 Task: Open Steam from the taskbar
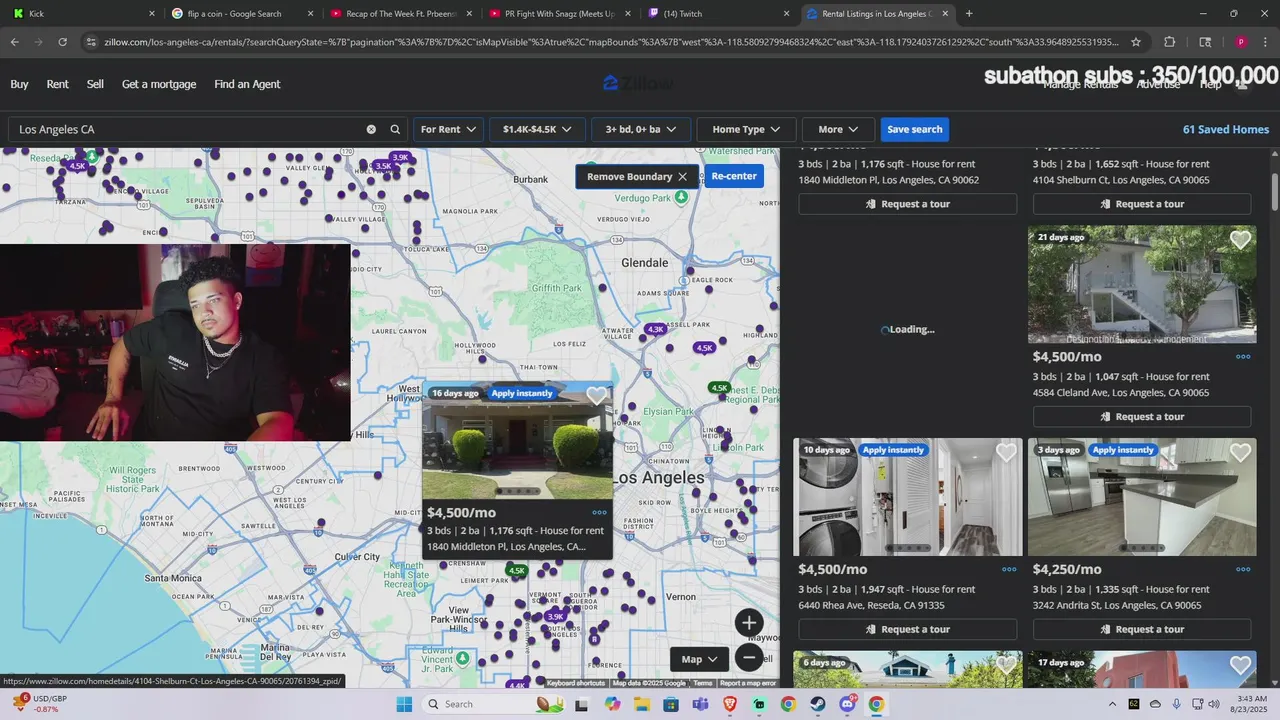817,704
